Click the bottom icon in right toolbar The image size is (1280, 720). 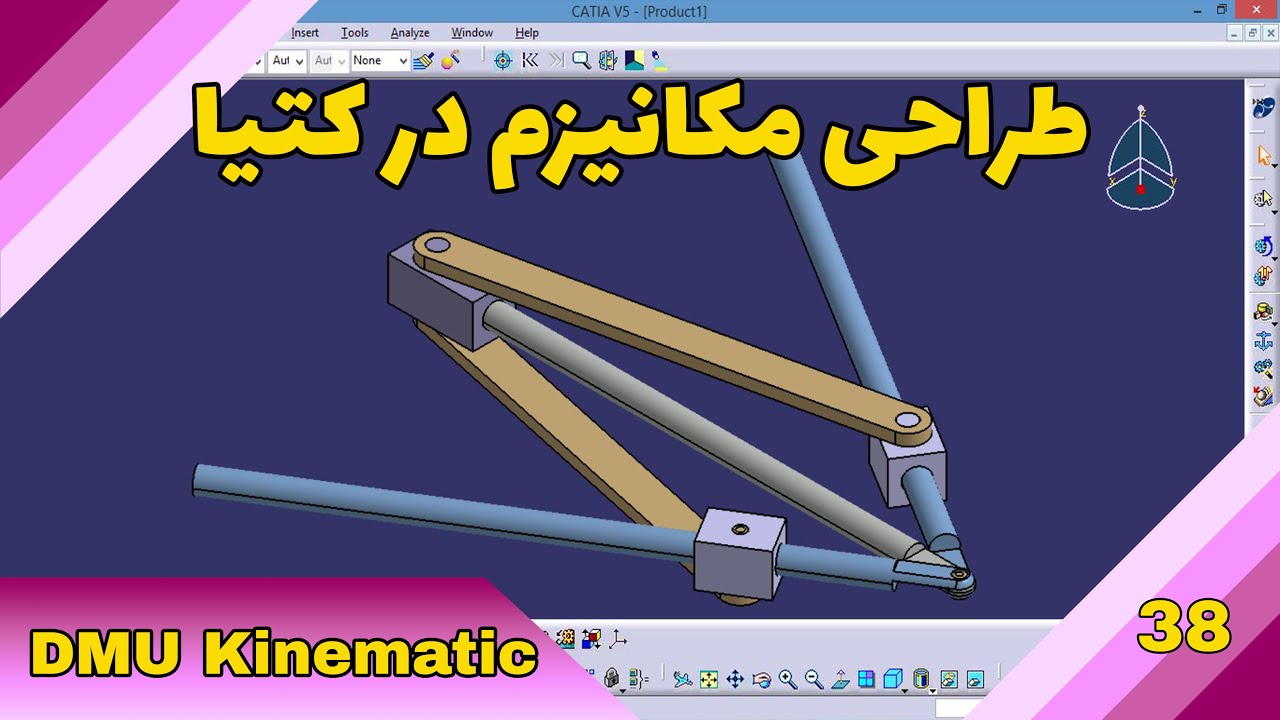[1263, 396]
